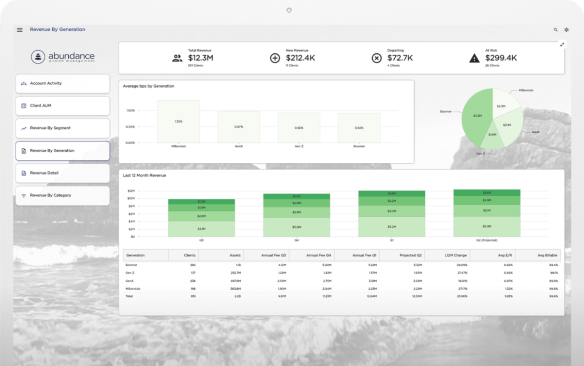Viewport: 584px width, 366px height.
Task: Sort by the Assets column header
Action: (221, 255)
